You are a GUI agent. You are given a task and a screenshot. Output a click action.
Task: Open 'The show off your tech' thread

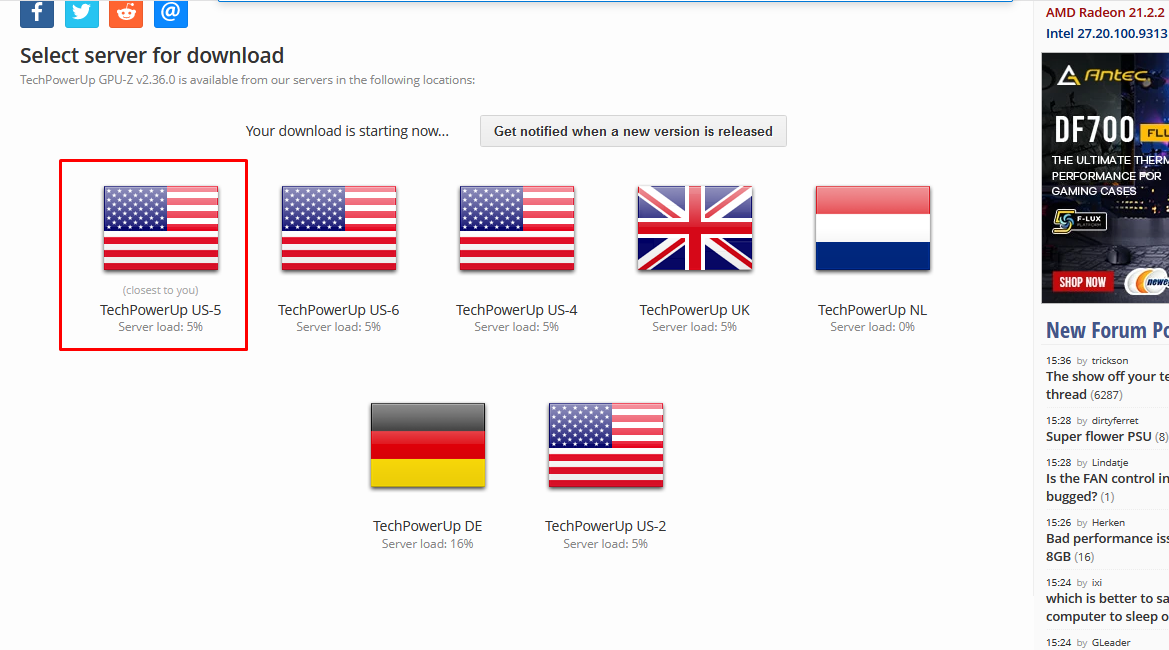click(x=1107, y=385)
